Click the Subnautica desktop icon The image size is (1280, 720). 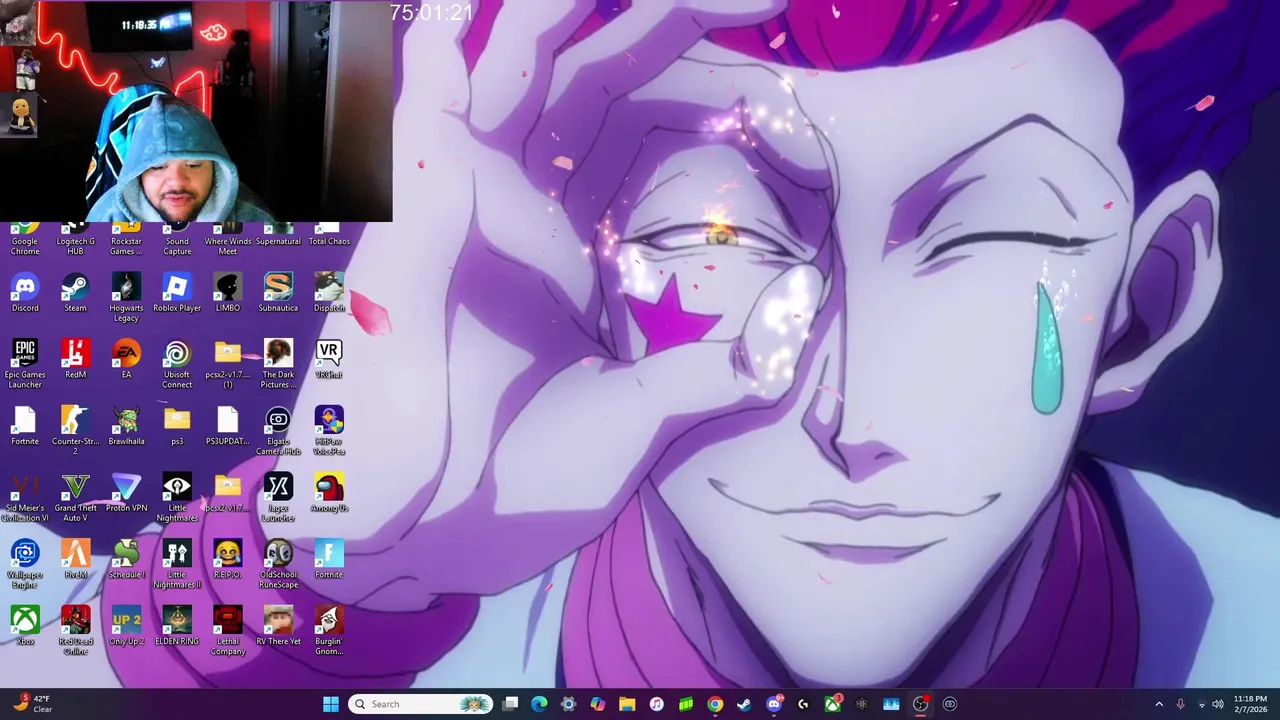[278, 293]
